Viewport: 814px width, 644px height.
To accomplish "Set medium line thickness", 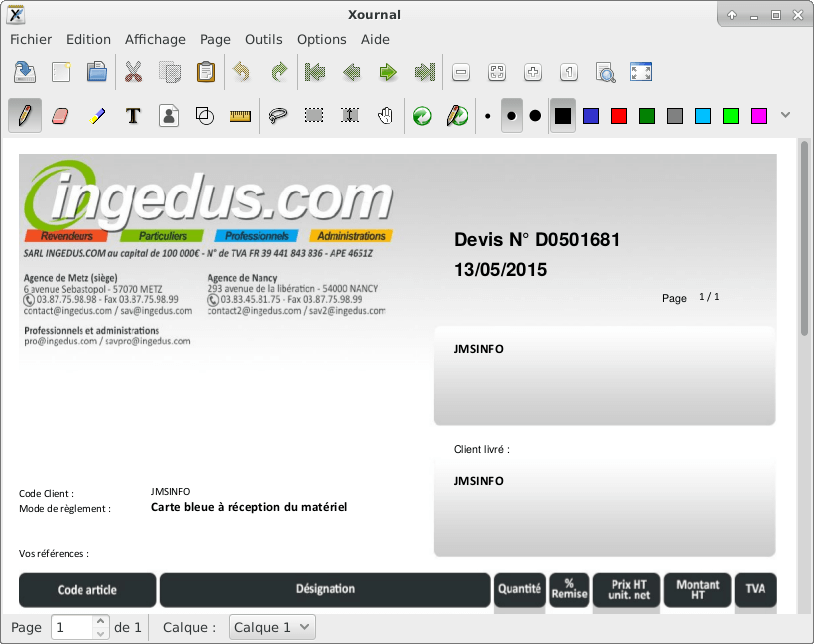I will [511, 116].
